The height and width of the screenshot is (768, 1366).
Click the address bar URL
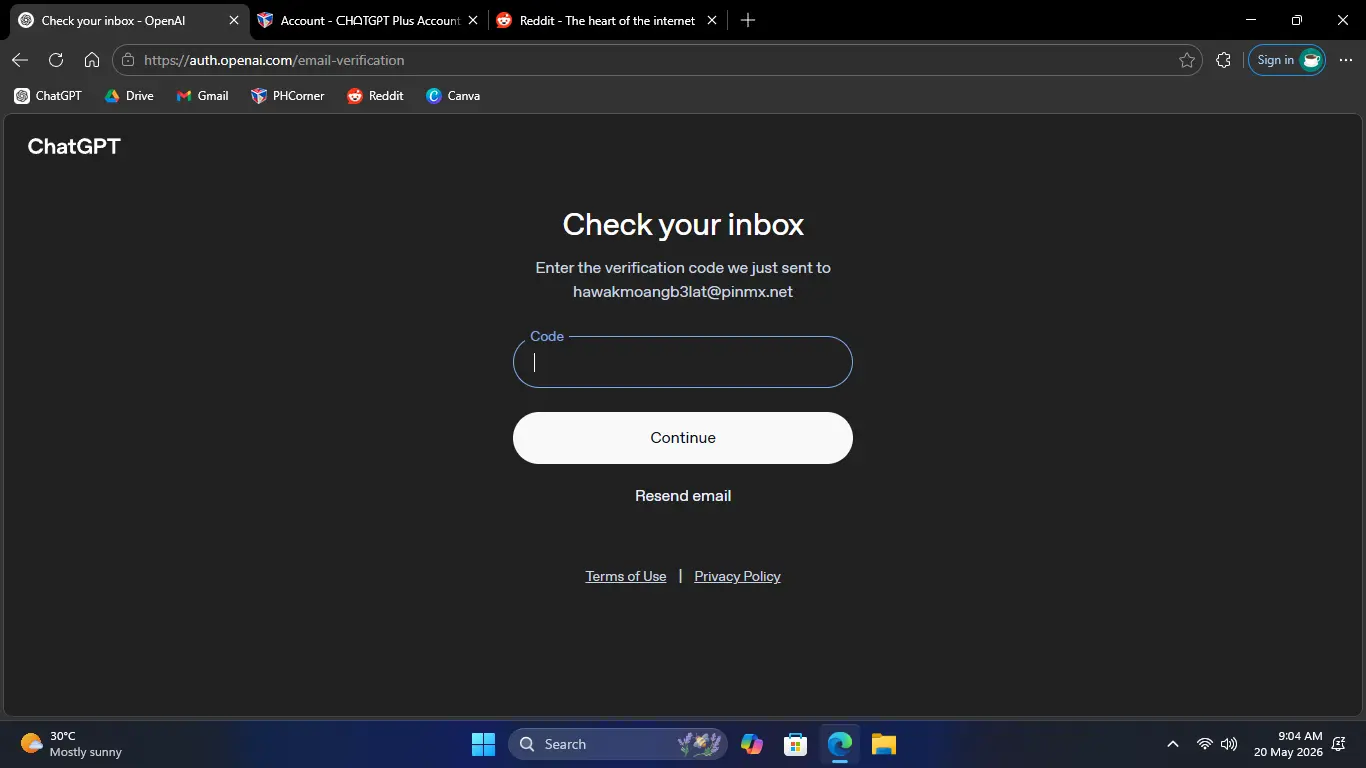click(274, 60)
